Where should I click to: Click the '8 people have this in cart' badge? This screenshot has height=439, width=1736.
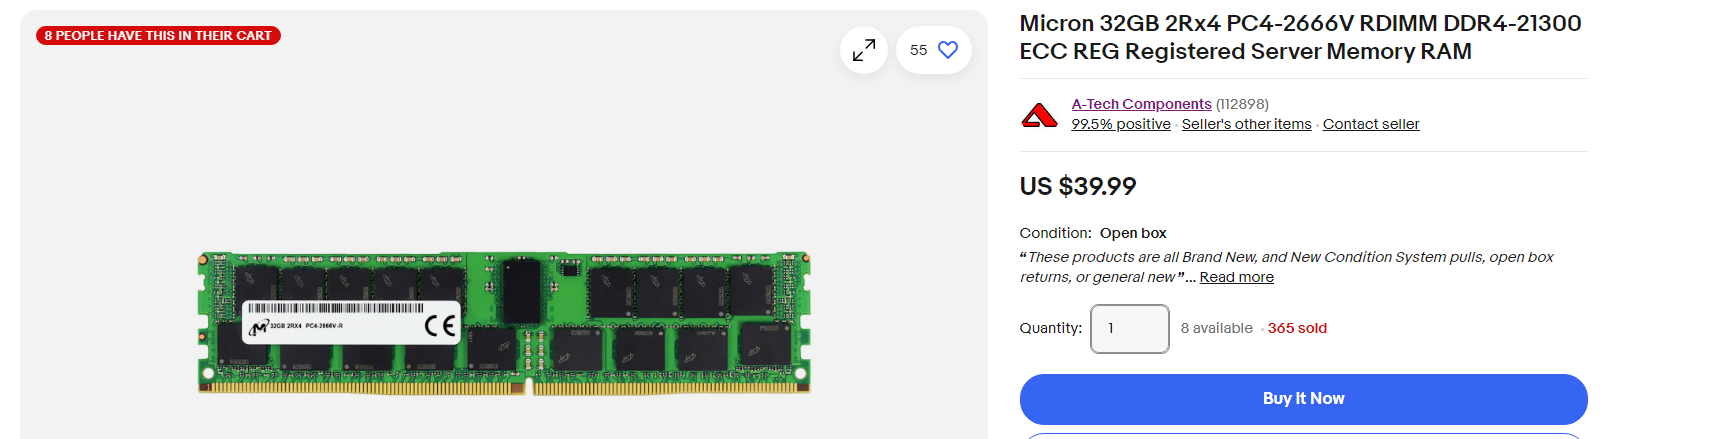158,36
